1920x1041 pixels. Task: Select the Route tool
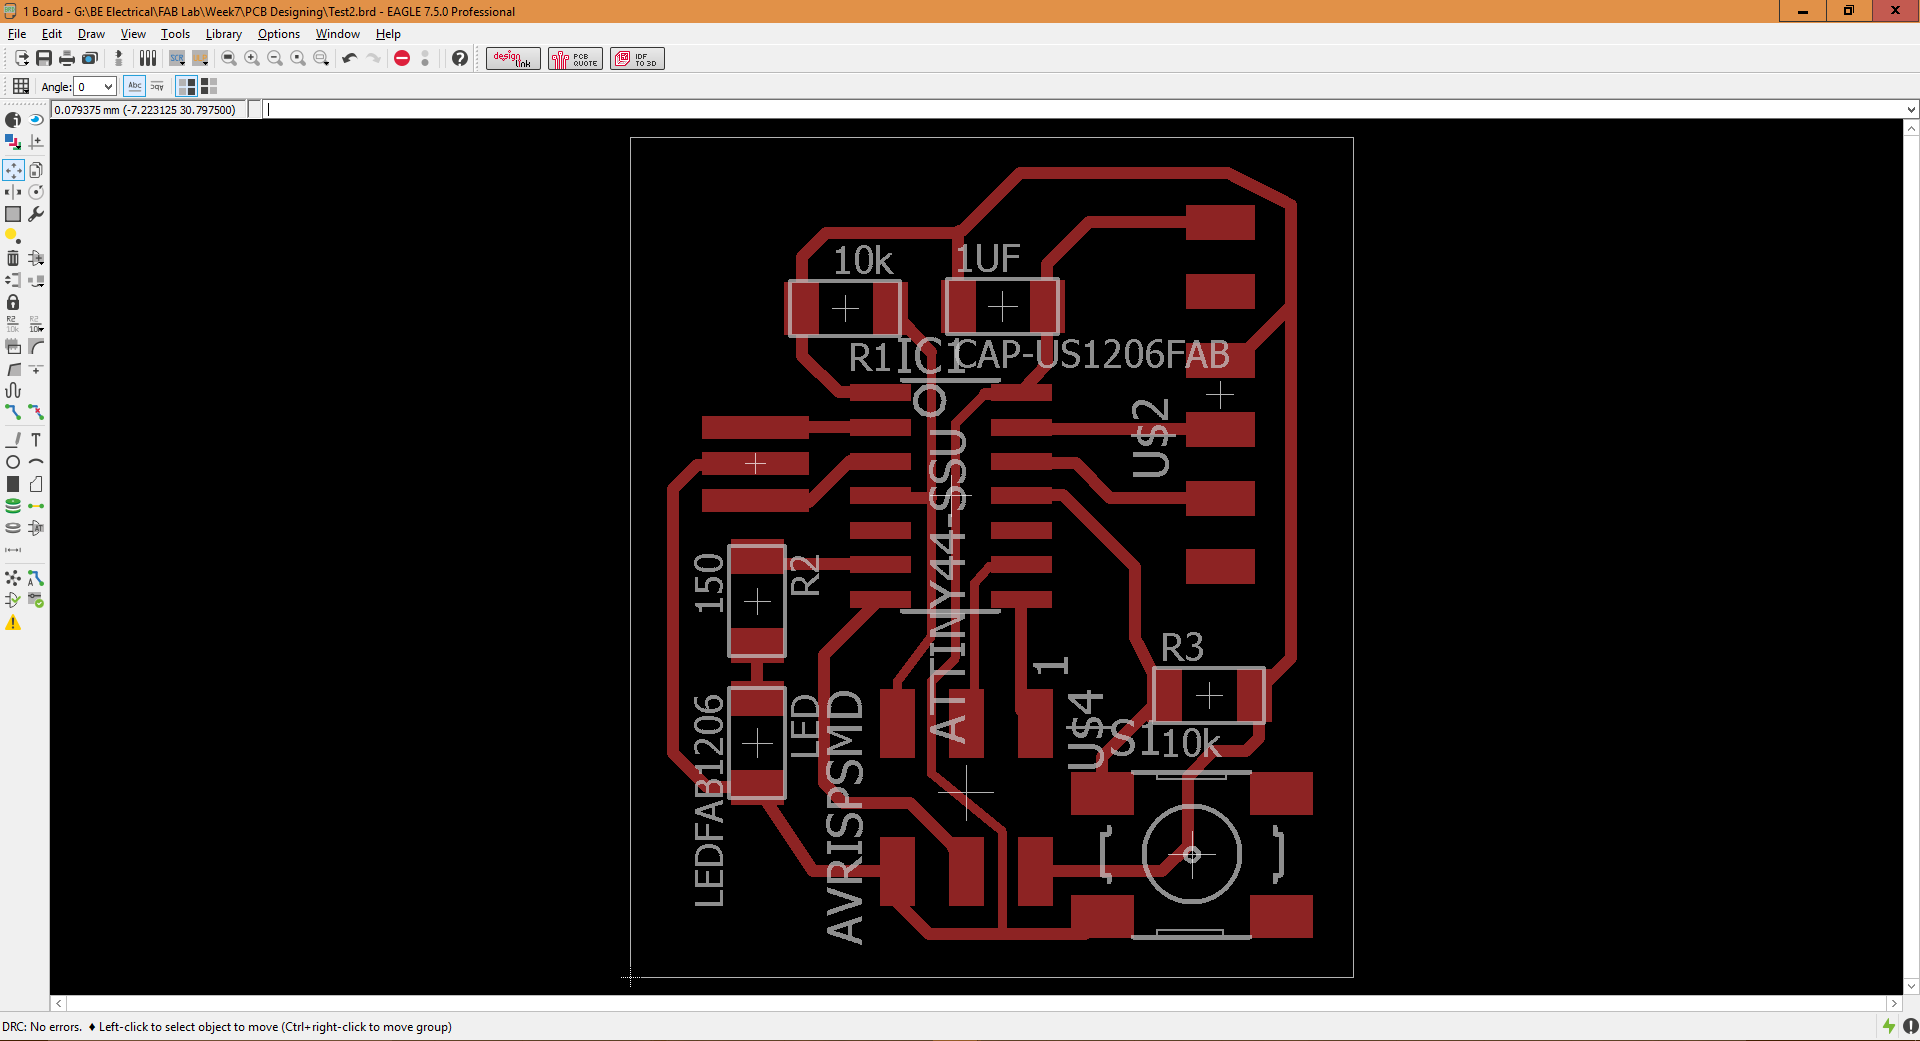[x=13, y=412]
